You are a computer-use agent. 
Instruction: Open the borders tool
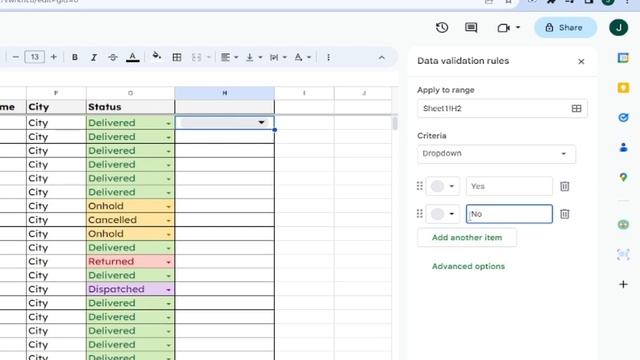(x=177, y=57)
